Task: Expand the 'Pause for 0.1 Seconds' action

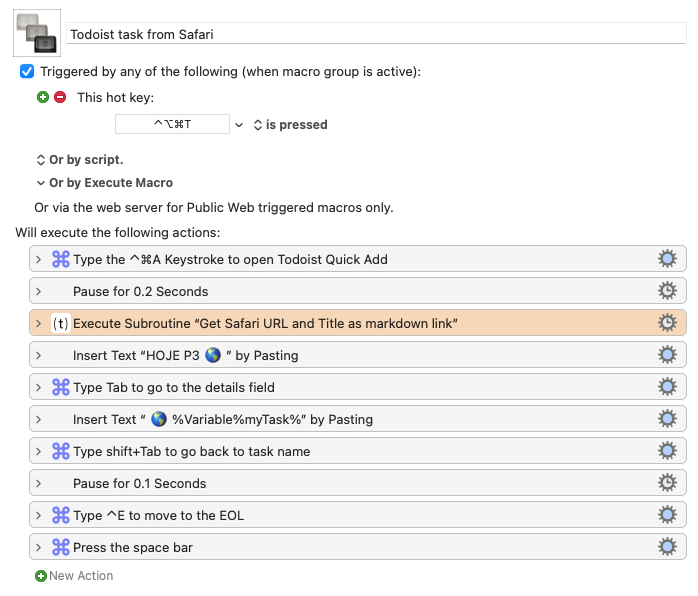Action: pyautogui.click(x=38, y=484)
